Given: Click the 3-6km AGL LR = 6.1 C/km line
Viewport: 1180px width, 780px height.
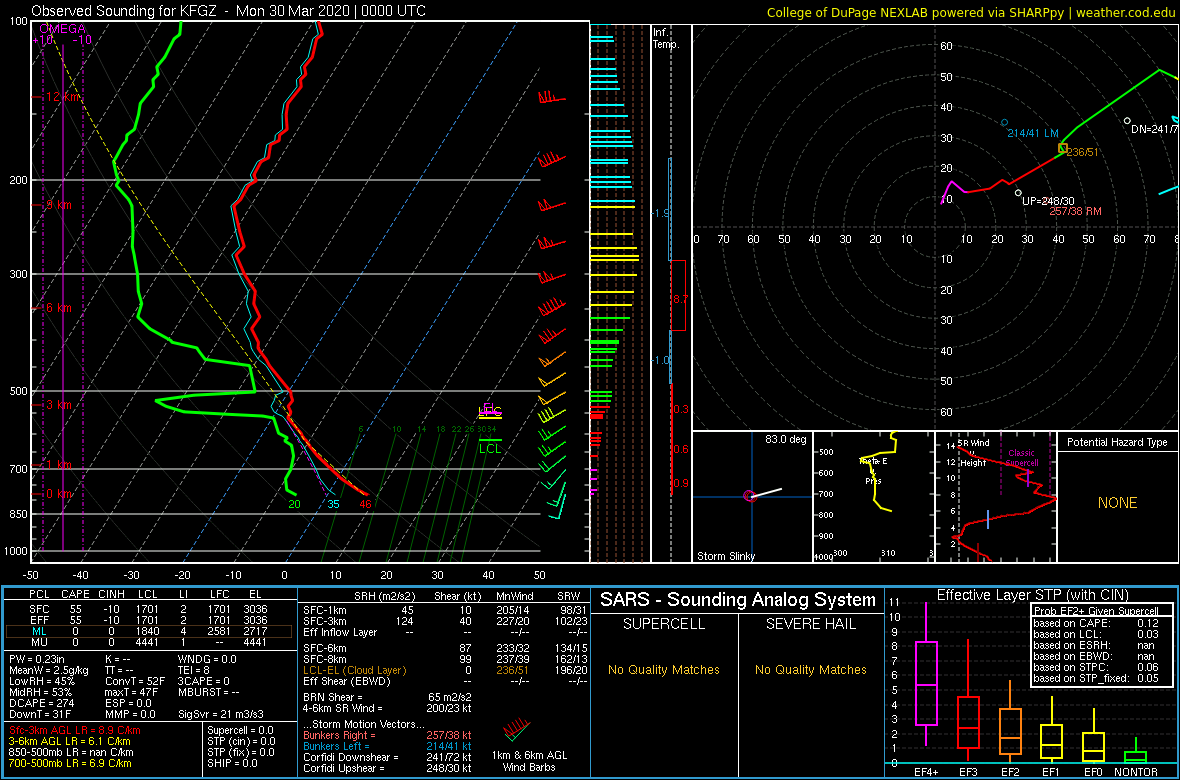Looking at the screenshot, I should click(71, 741).
